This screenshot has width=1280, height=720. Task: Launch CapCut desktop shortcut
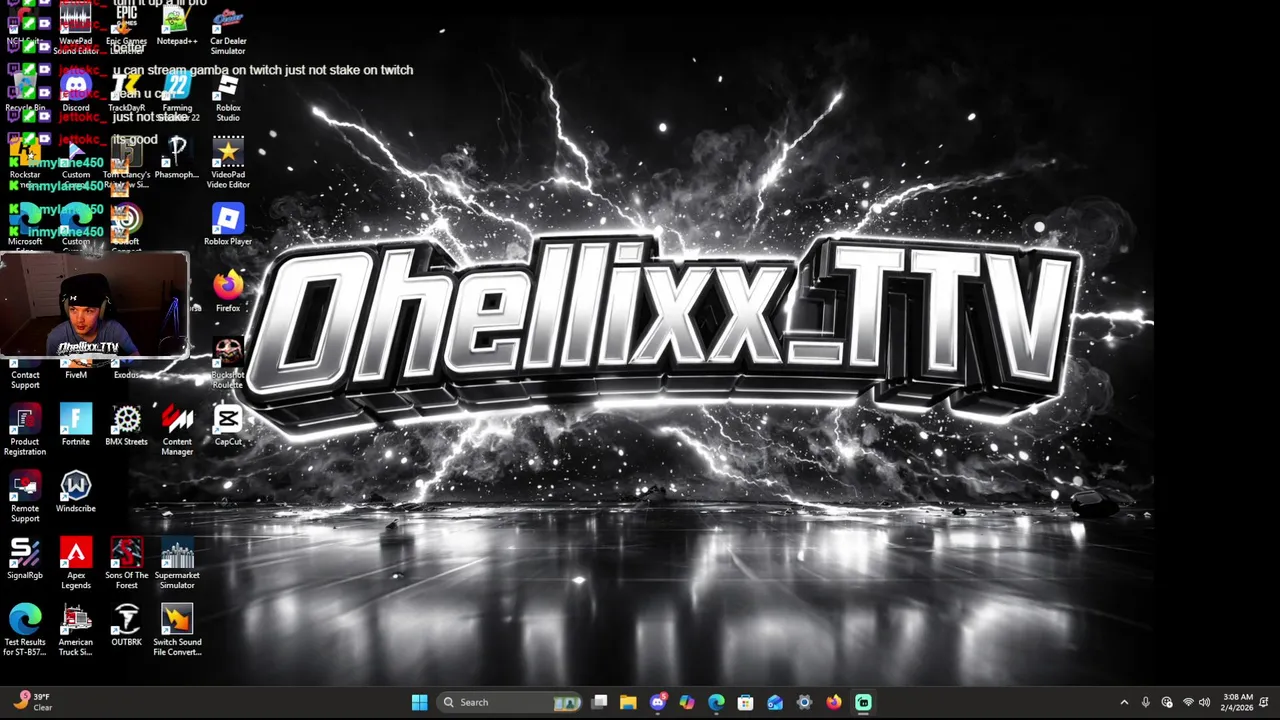pos(228,426)
